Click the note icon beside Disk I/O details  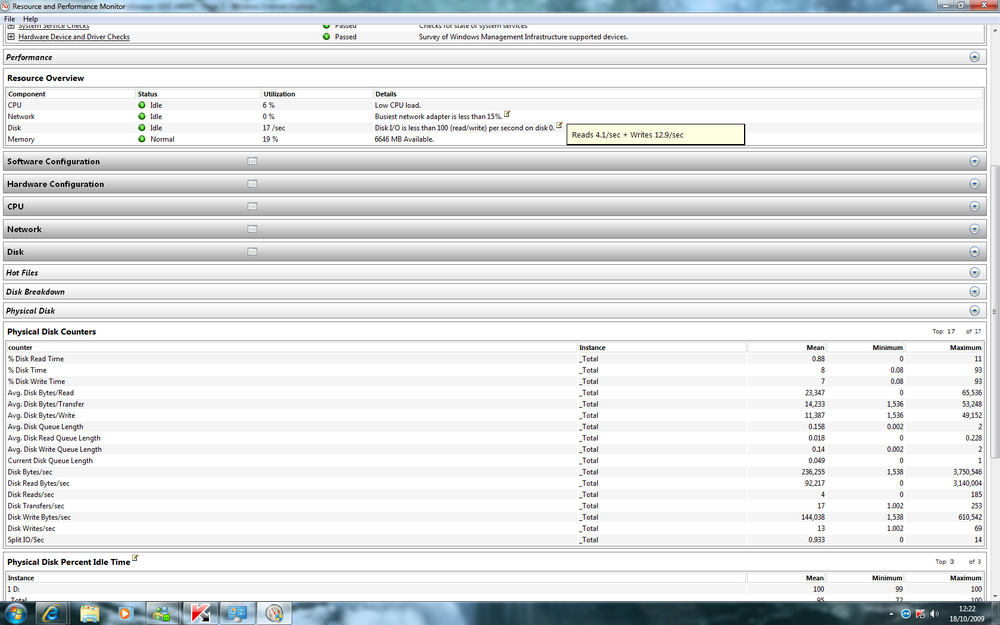click(x=559, y=125)
